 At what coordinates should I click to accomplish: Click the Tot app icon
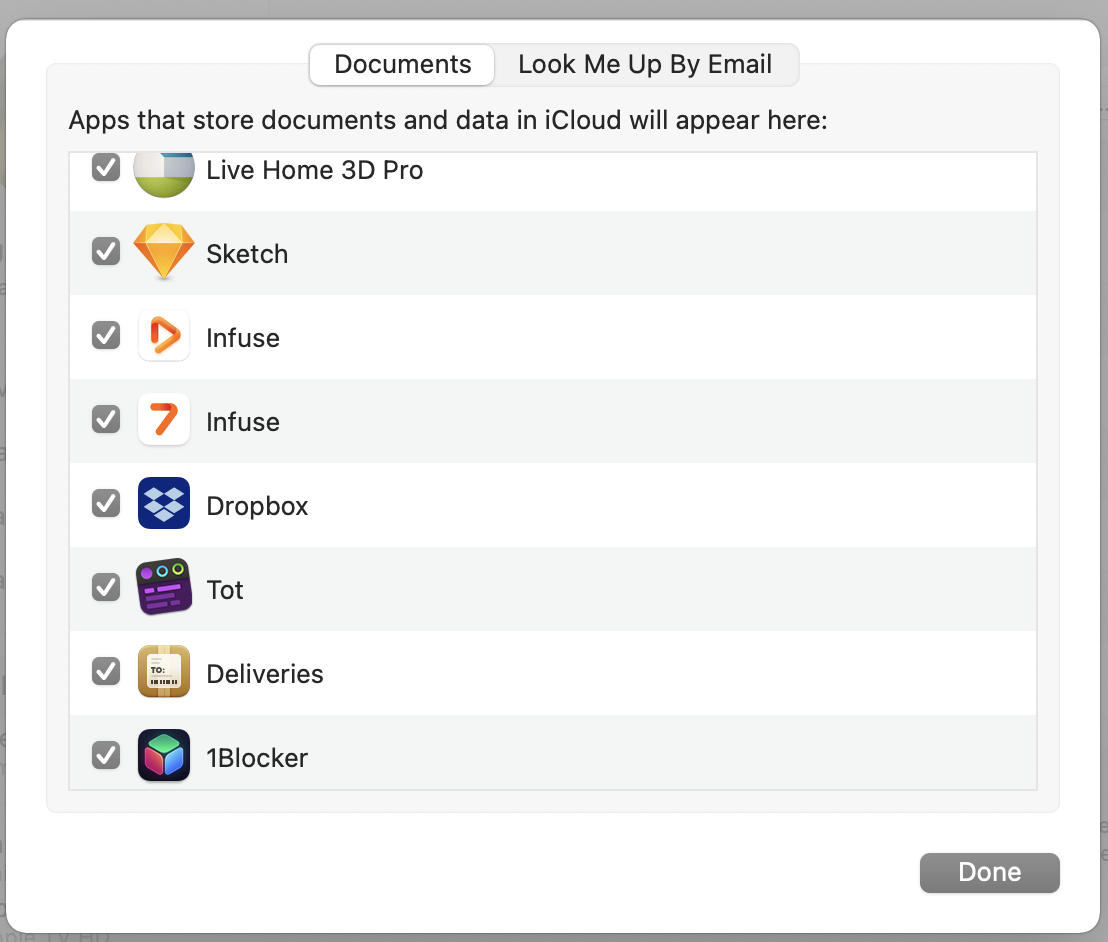coord(163,589)
